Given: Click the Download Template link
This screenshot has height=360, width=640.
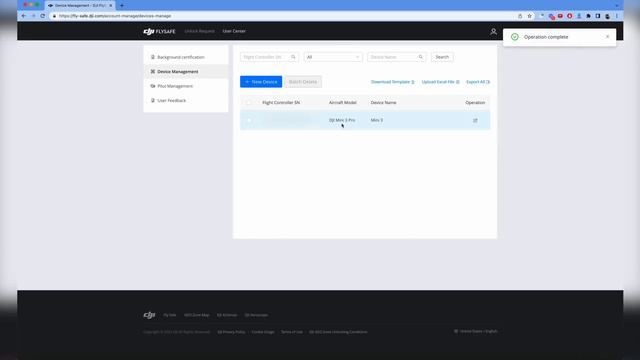Looking at the screenshot, I should tap(392, 82).
